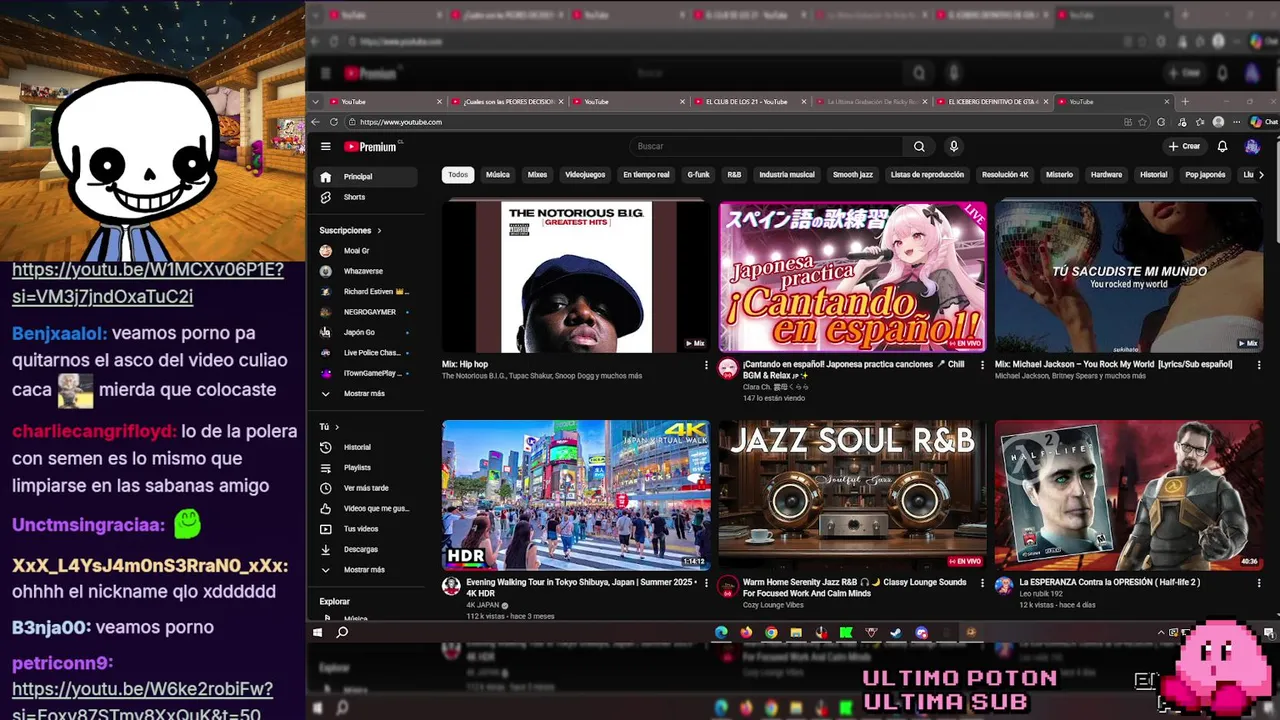
Task: Bookmark this page with the star icon
Action: pos(1144,122)
